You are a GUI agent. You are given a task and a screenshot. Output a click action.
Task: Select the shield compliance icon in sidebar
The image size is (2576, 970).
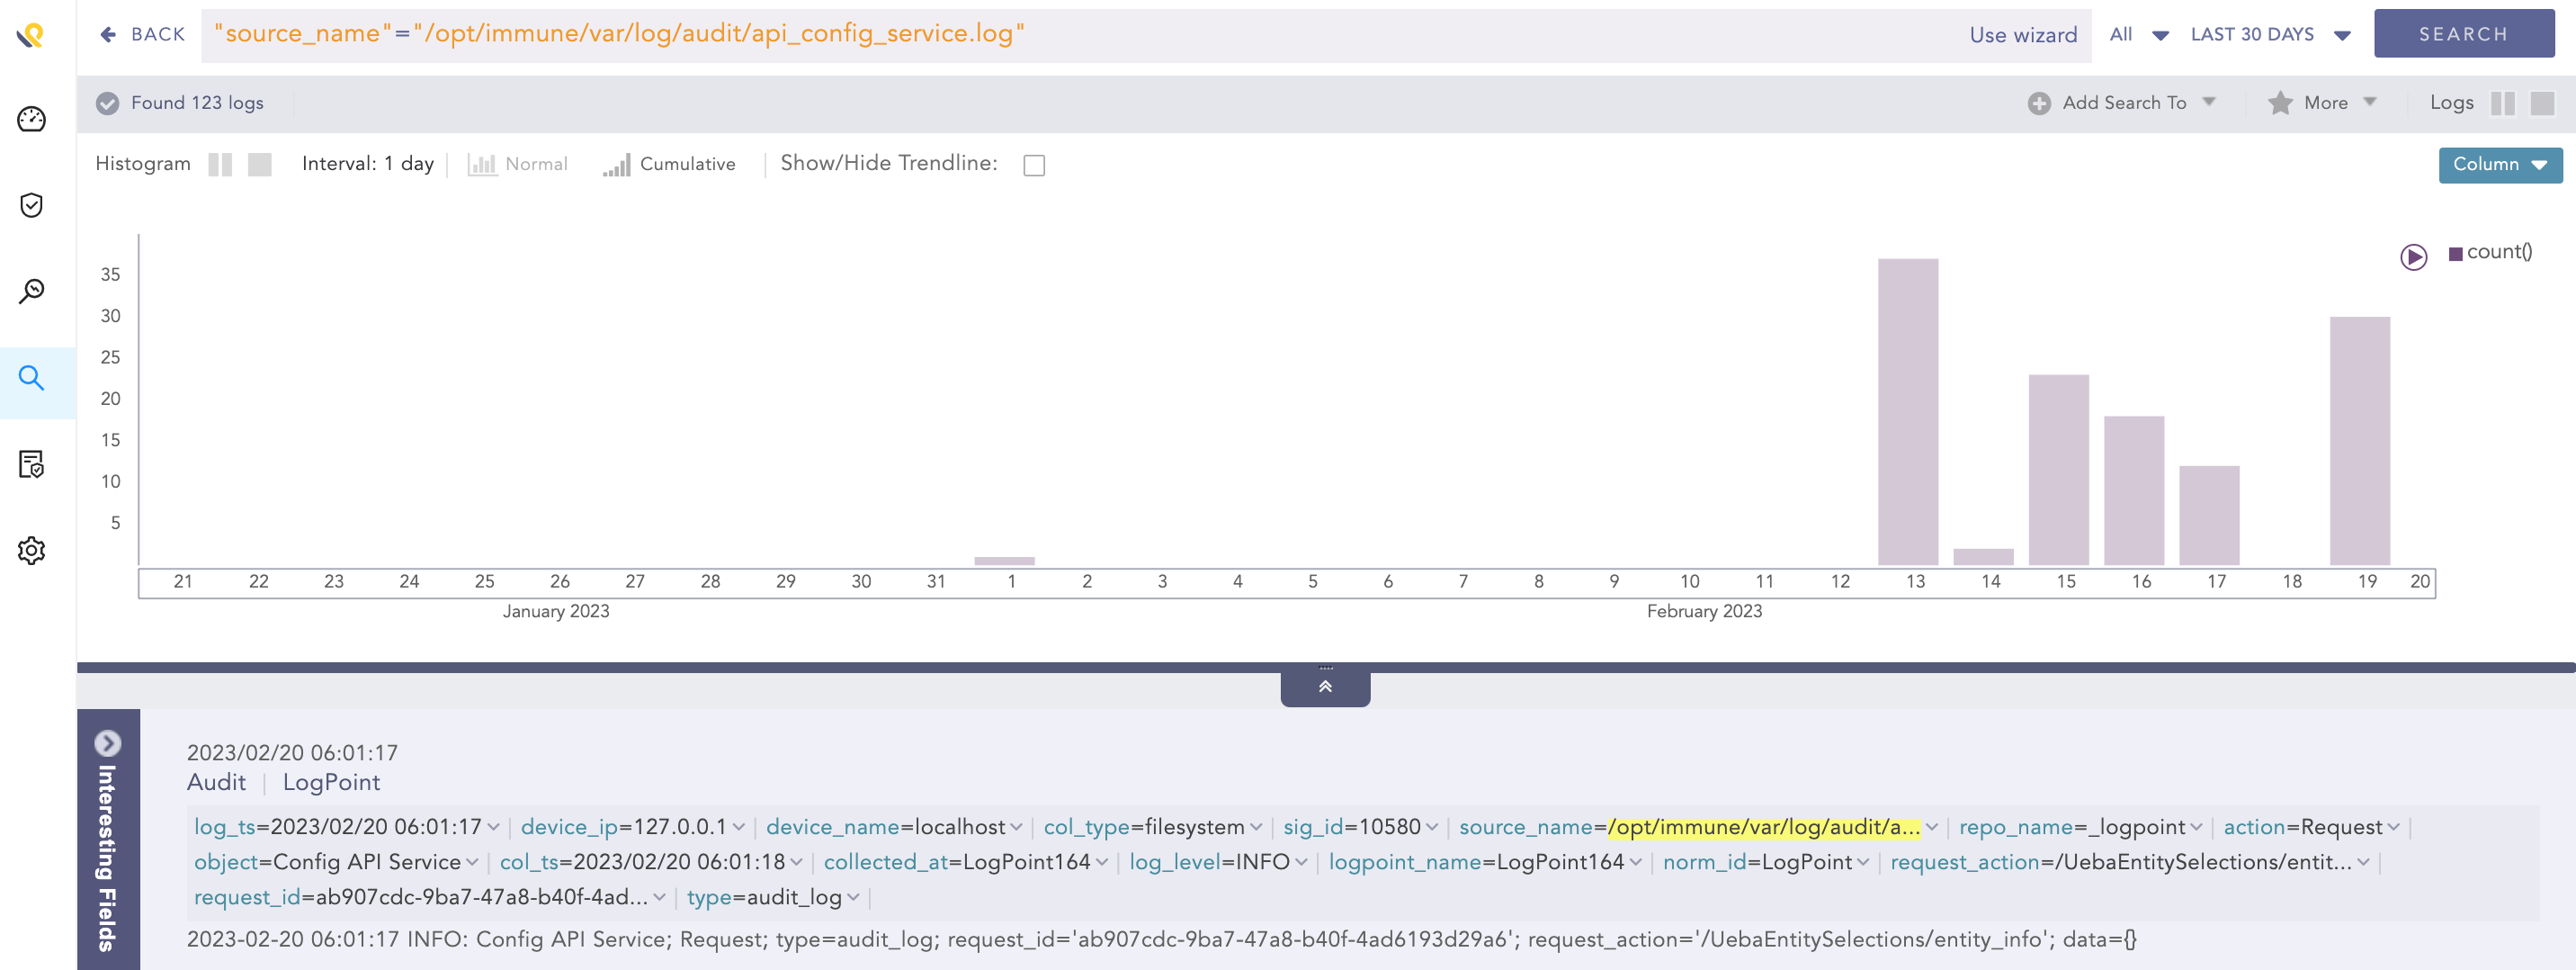click(32, 205)
